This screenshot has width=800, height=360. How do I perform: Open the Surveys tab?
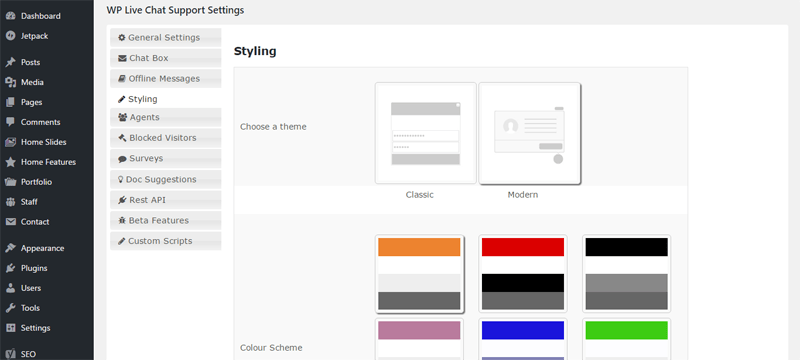pyautogui.click(x=166, y=159)
